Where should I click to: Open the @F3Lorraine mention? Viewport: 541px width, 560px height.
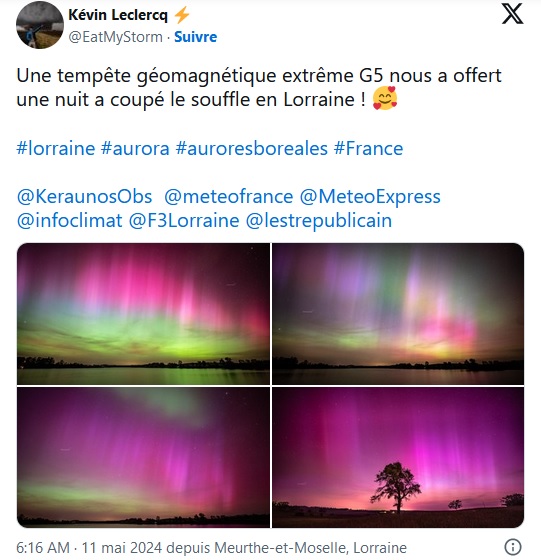[184, 221]
